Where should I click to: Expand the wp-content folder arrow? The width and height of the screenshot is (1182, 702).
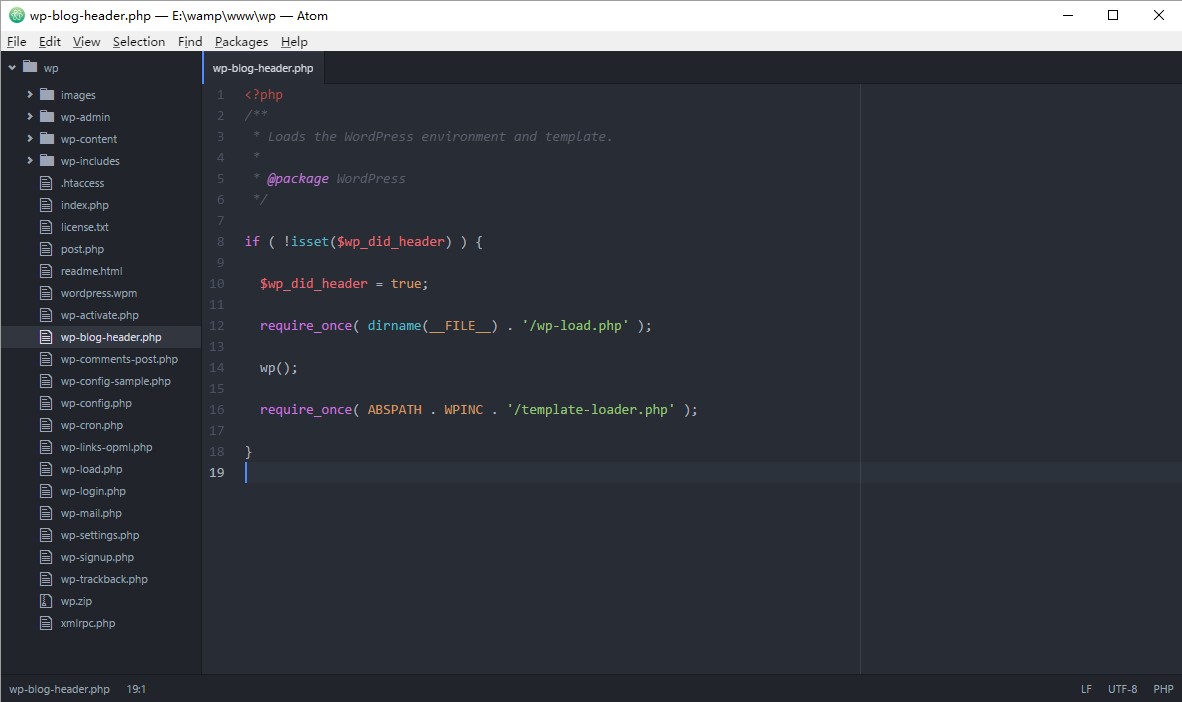[x=30, y=139]
